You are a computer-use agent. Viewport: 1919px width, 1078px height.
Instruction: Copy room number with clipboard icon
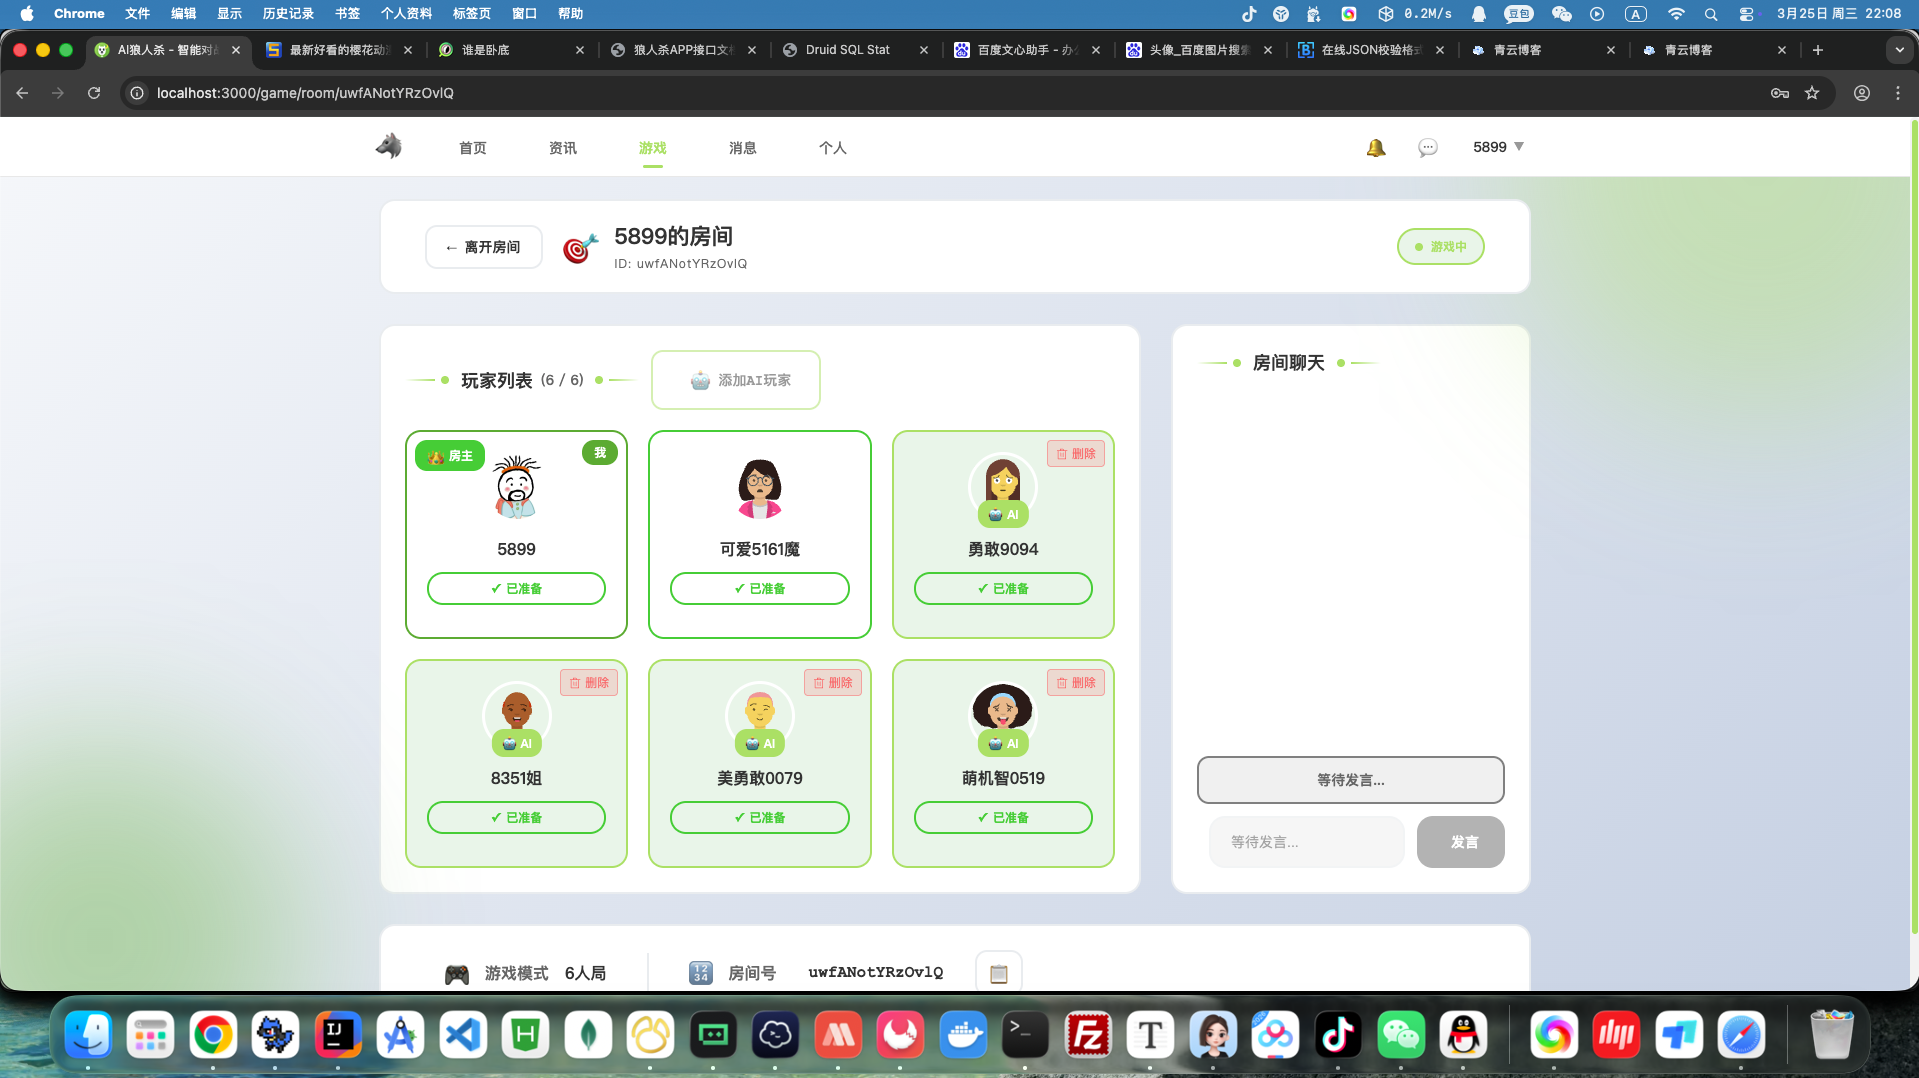(x=998, y=973)
